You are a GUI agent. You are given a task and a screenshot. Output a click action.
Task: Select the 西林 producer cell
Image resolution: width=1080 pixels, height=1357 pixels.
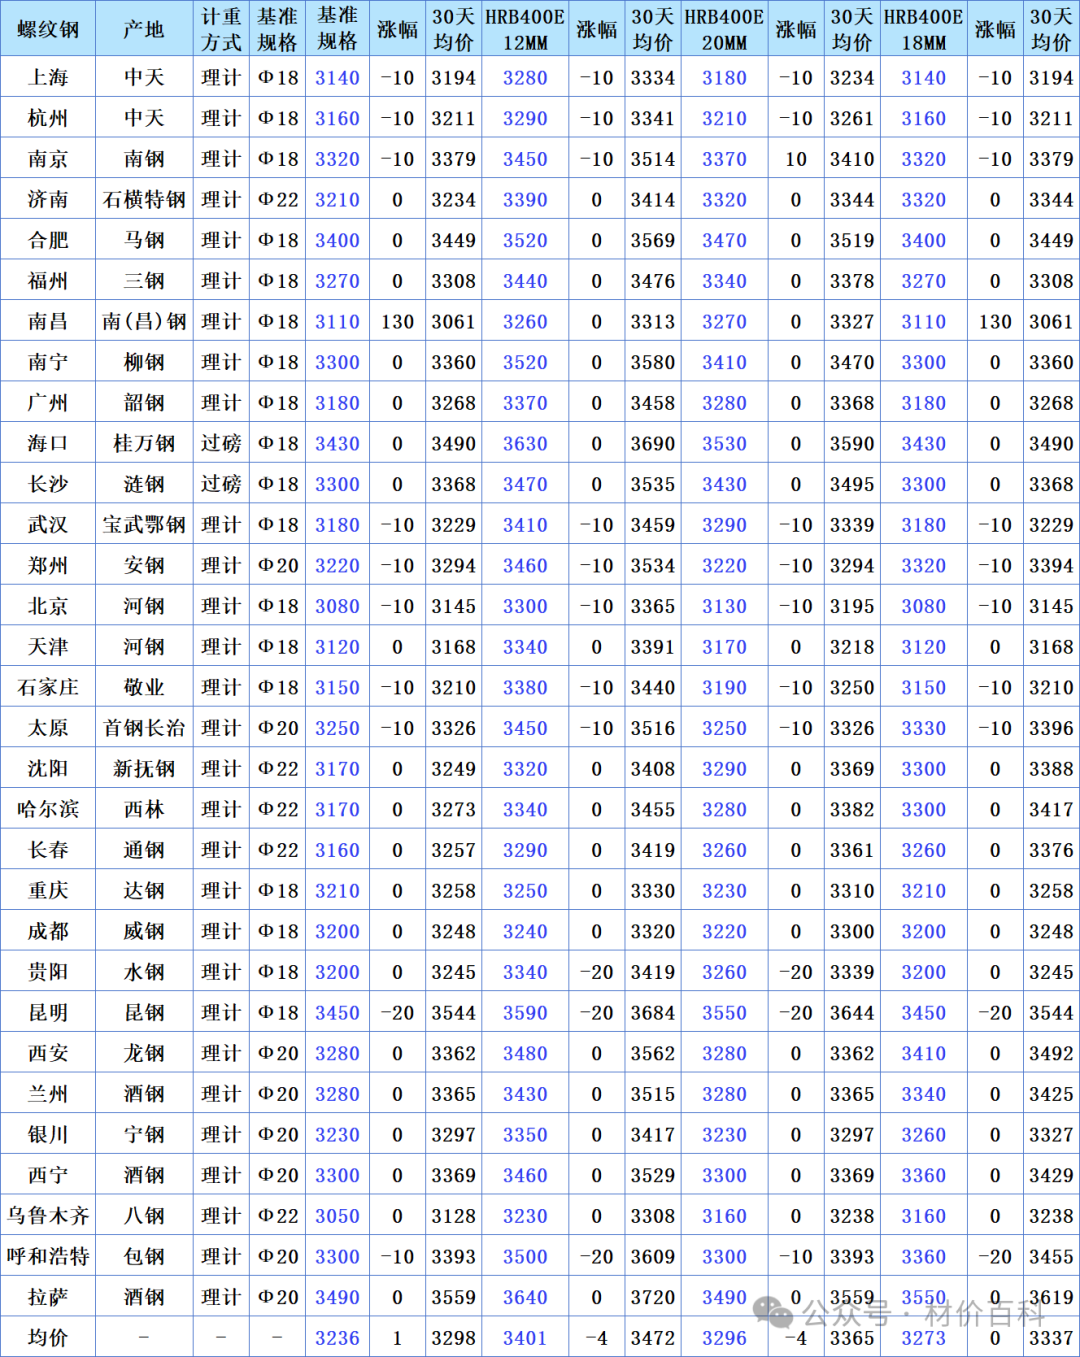144,809
